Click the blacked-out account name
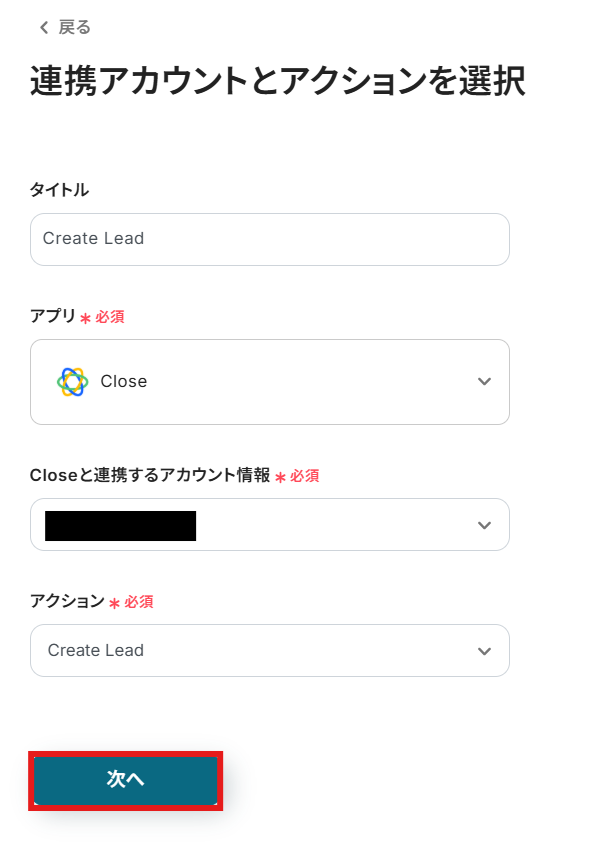This screenshot has height=843, width=610. click(120, 525)
